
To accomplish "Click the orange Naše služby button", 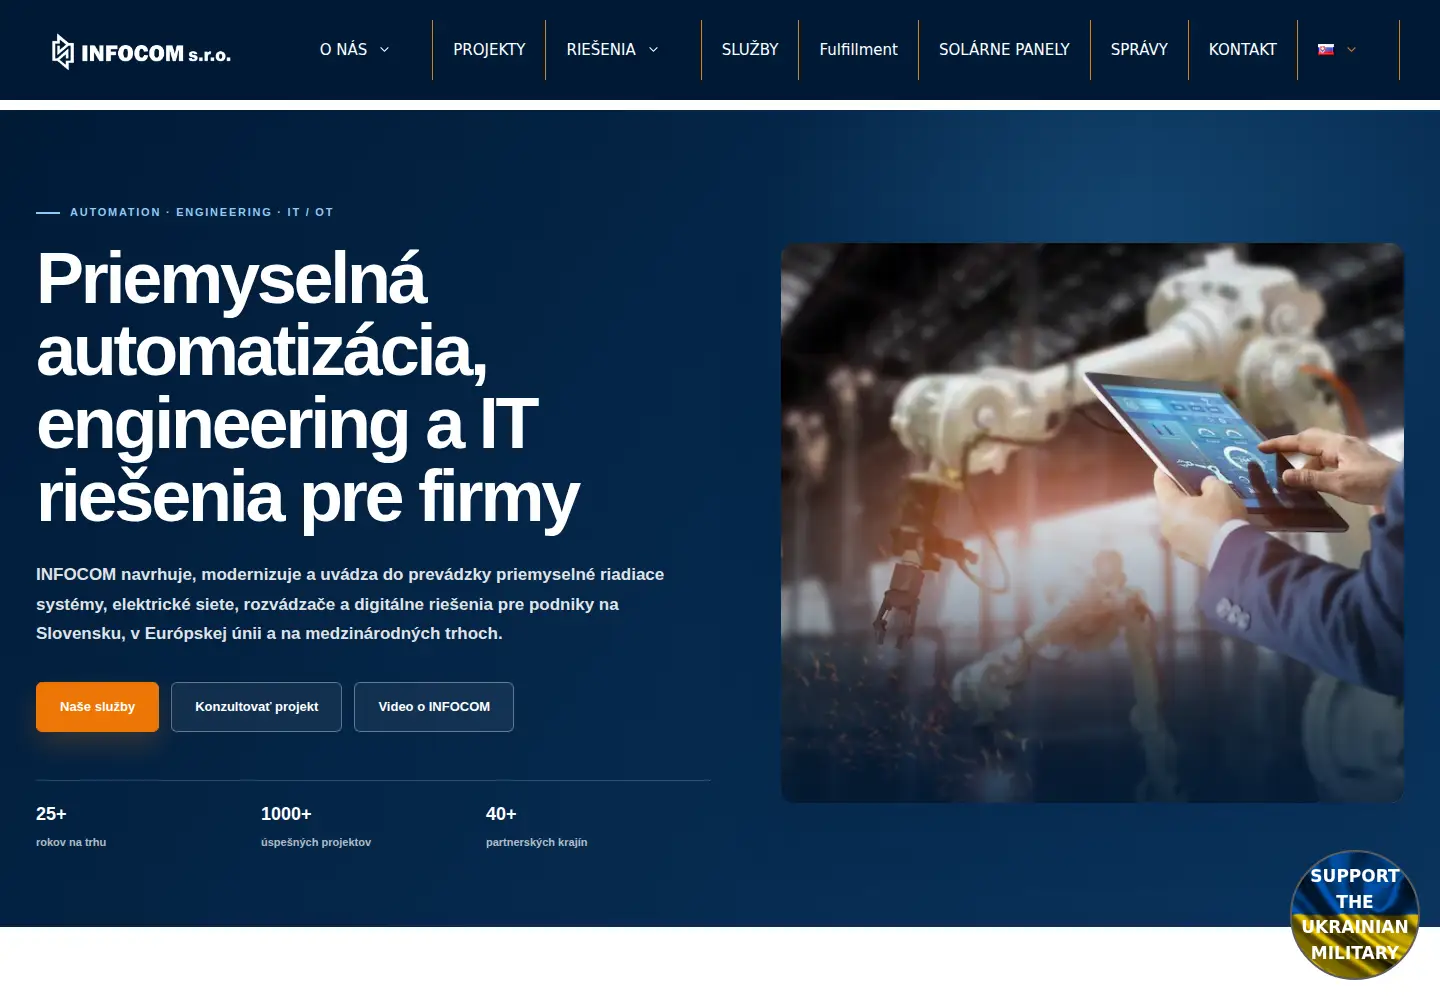I will (97, 707).
